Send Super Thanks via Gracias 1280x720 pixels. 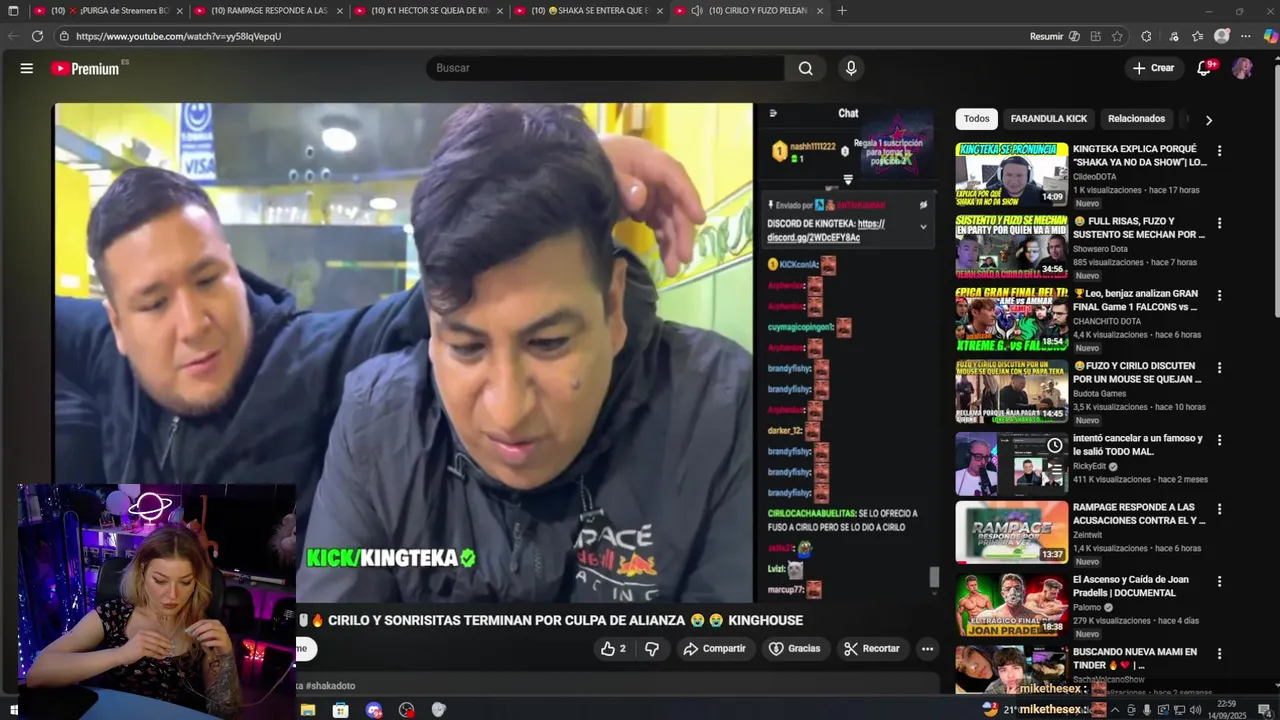tap(794, 649)
